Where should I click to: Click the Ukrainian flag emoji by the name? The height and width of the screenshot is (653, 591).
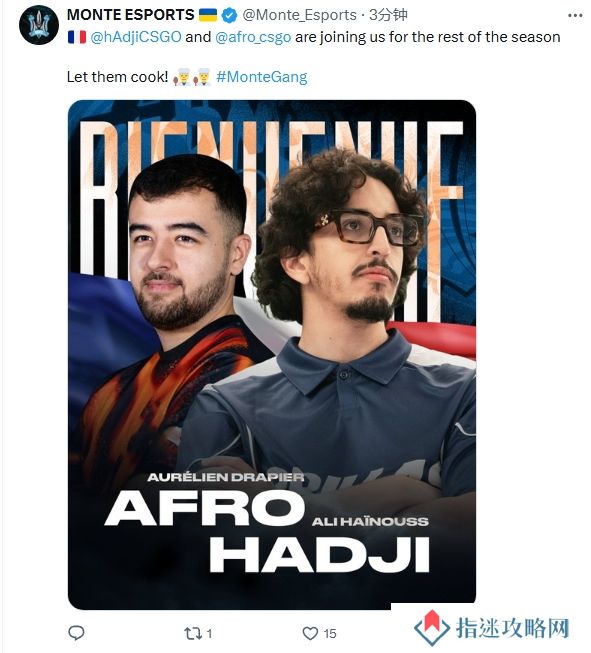[207, 15]
